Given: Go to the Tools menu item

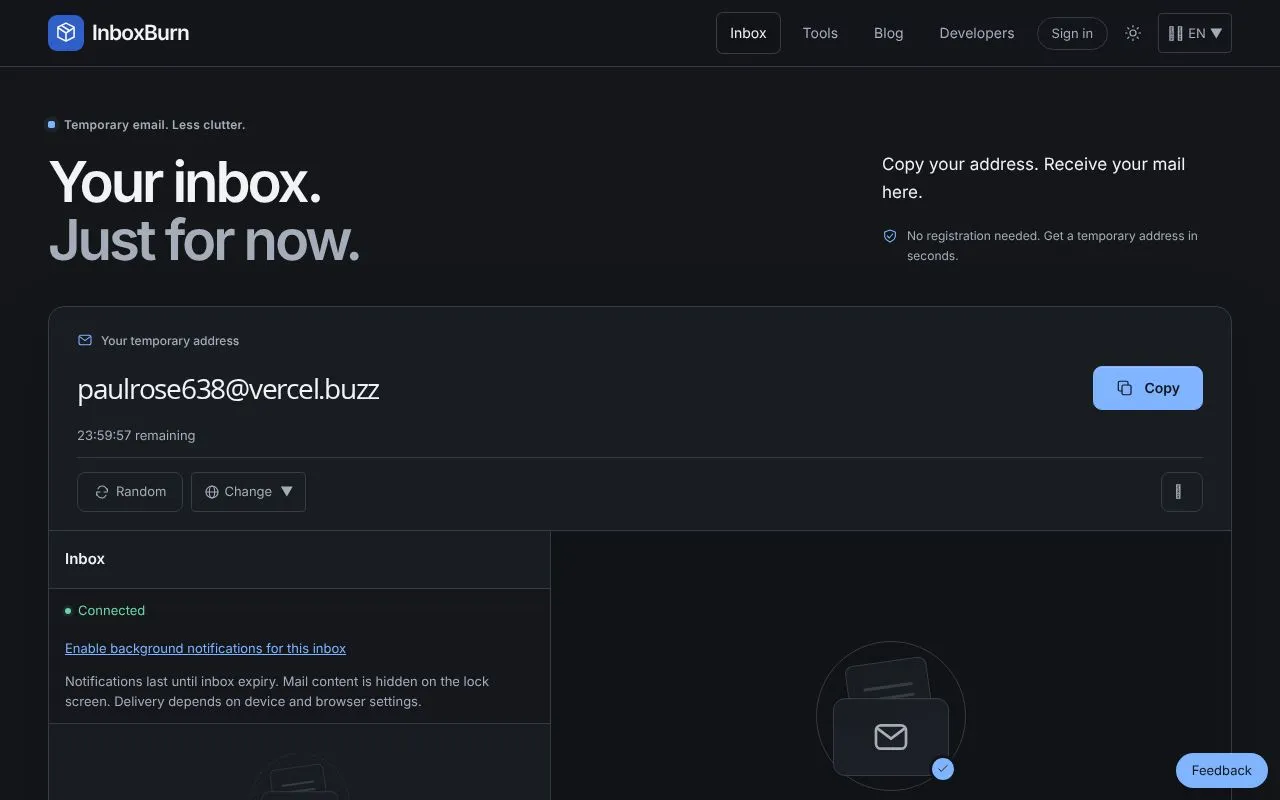Looking at the screenshot, I should tap(820, 33).
